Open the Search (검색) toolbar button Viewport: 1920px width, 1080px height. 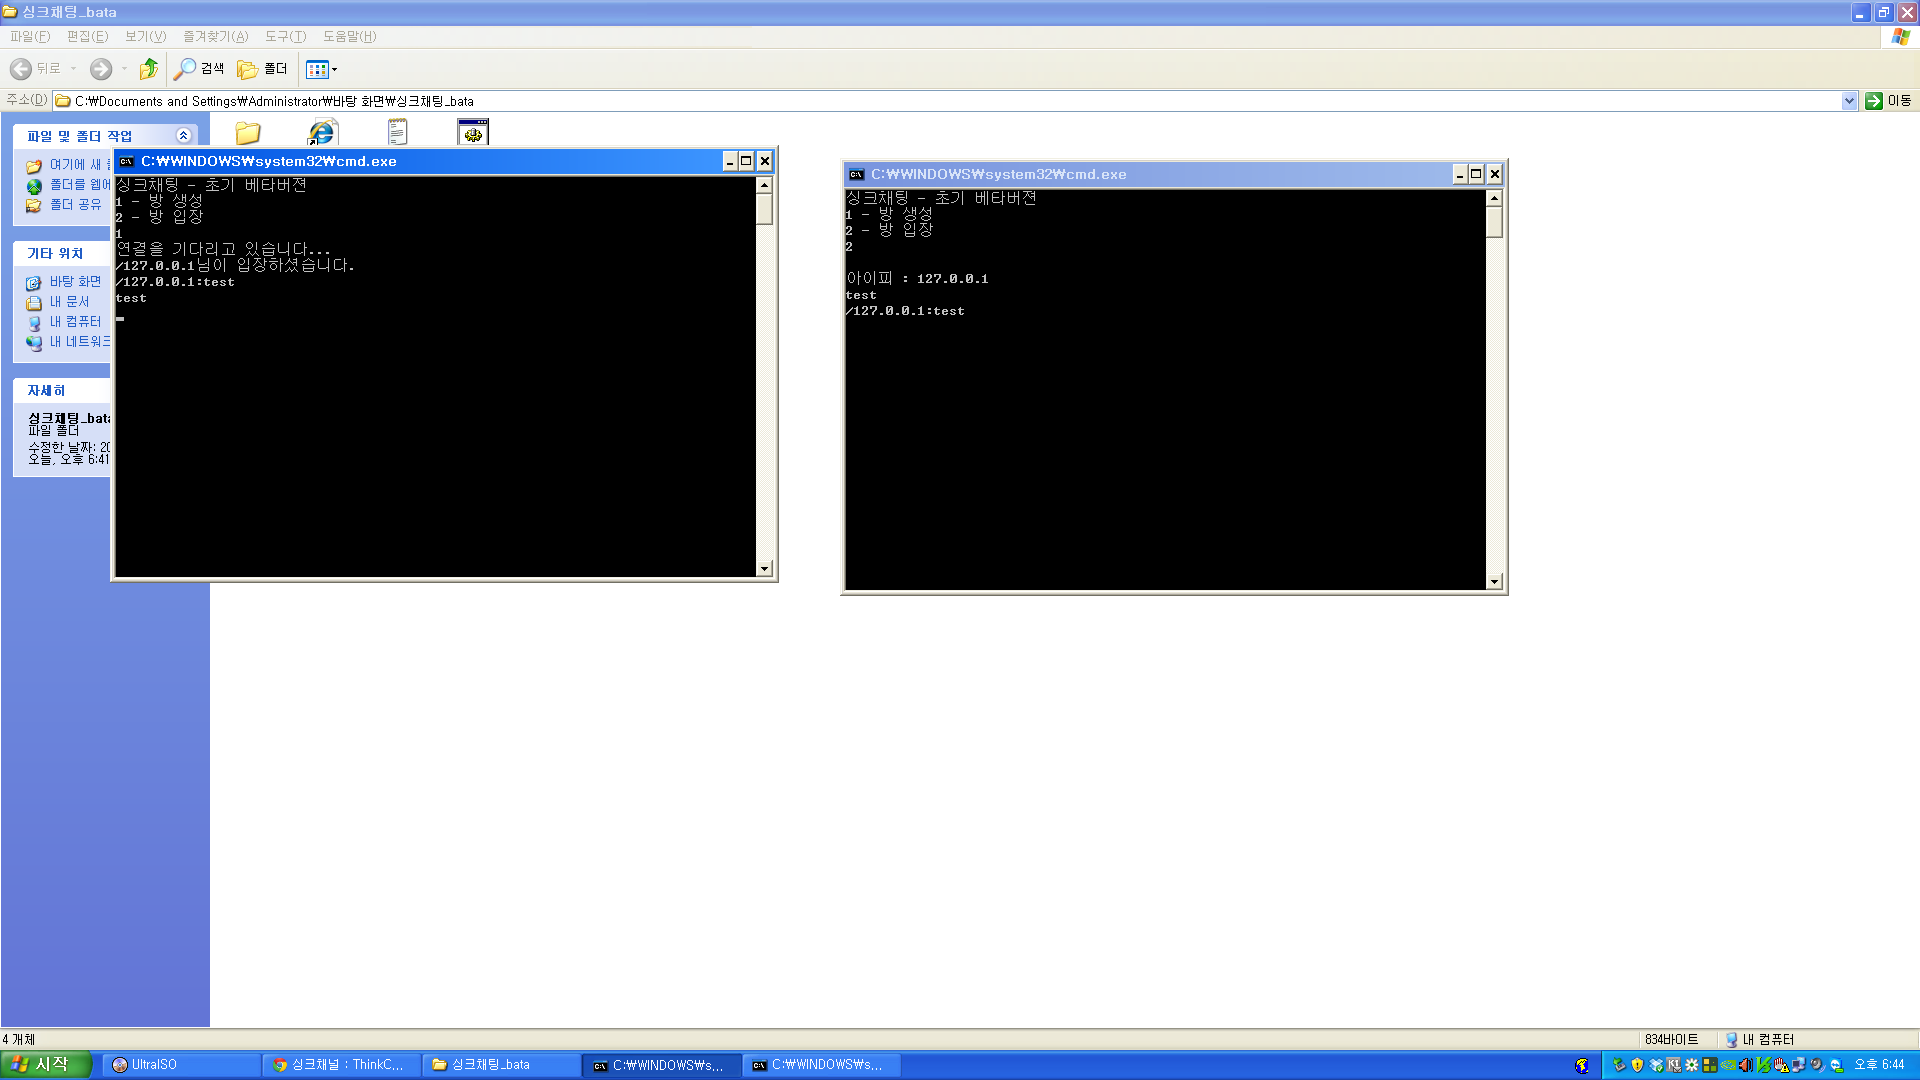pyautogui.click(x=199, y=69)
